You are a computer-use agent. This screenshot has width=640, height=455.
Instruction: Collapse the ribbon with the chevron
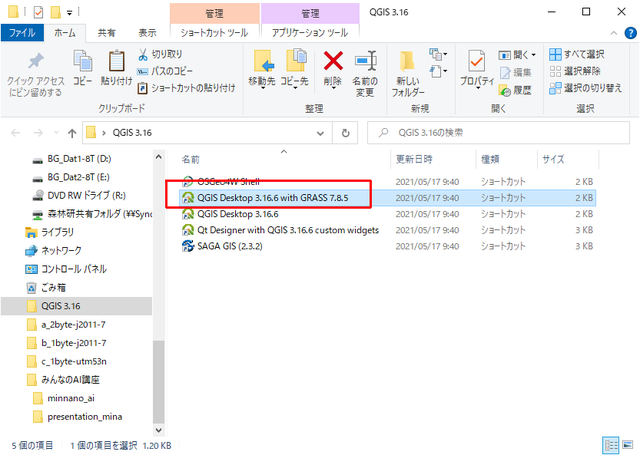[613, 33]
